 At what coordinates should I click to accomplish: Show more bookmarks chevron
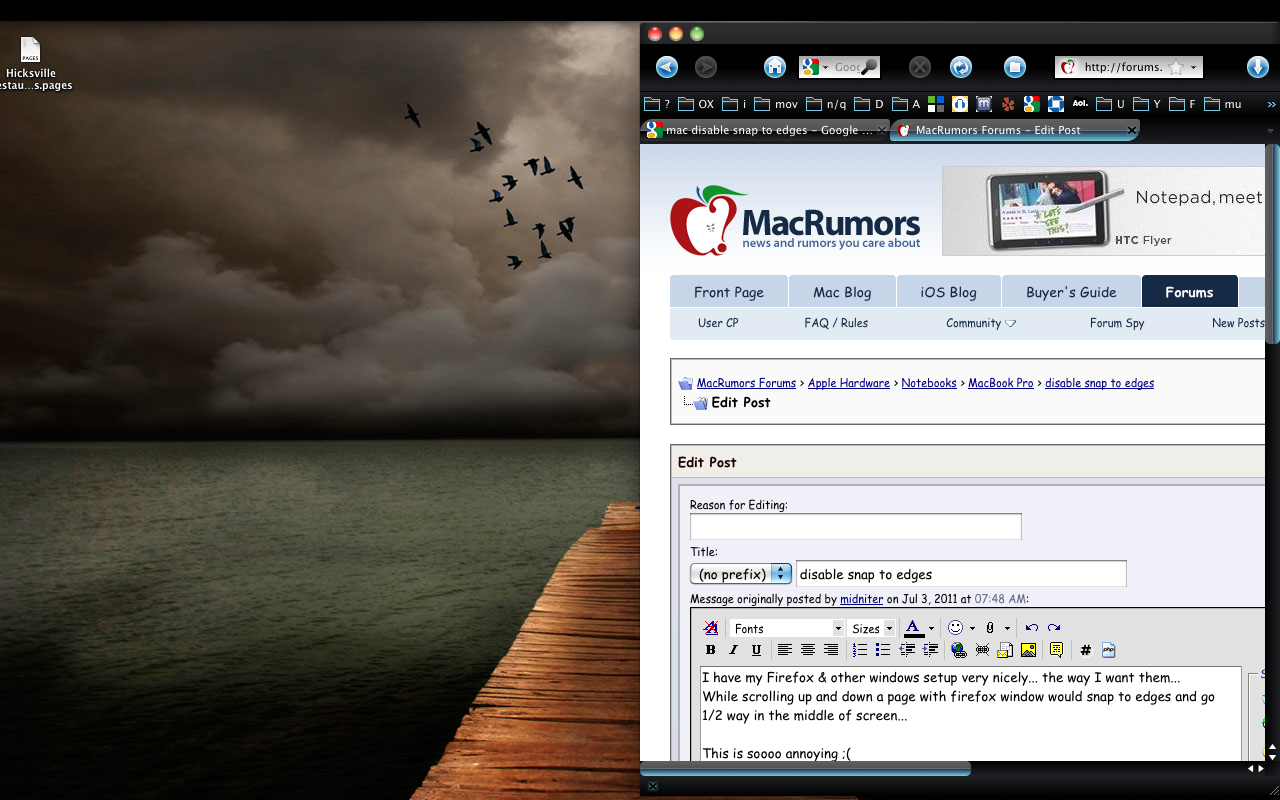pos(1271,104)
